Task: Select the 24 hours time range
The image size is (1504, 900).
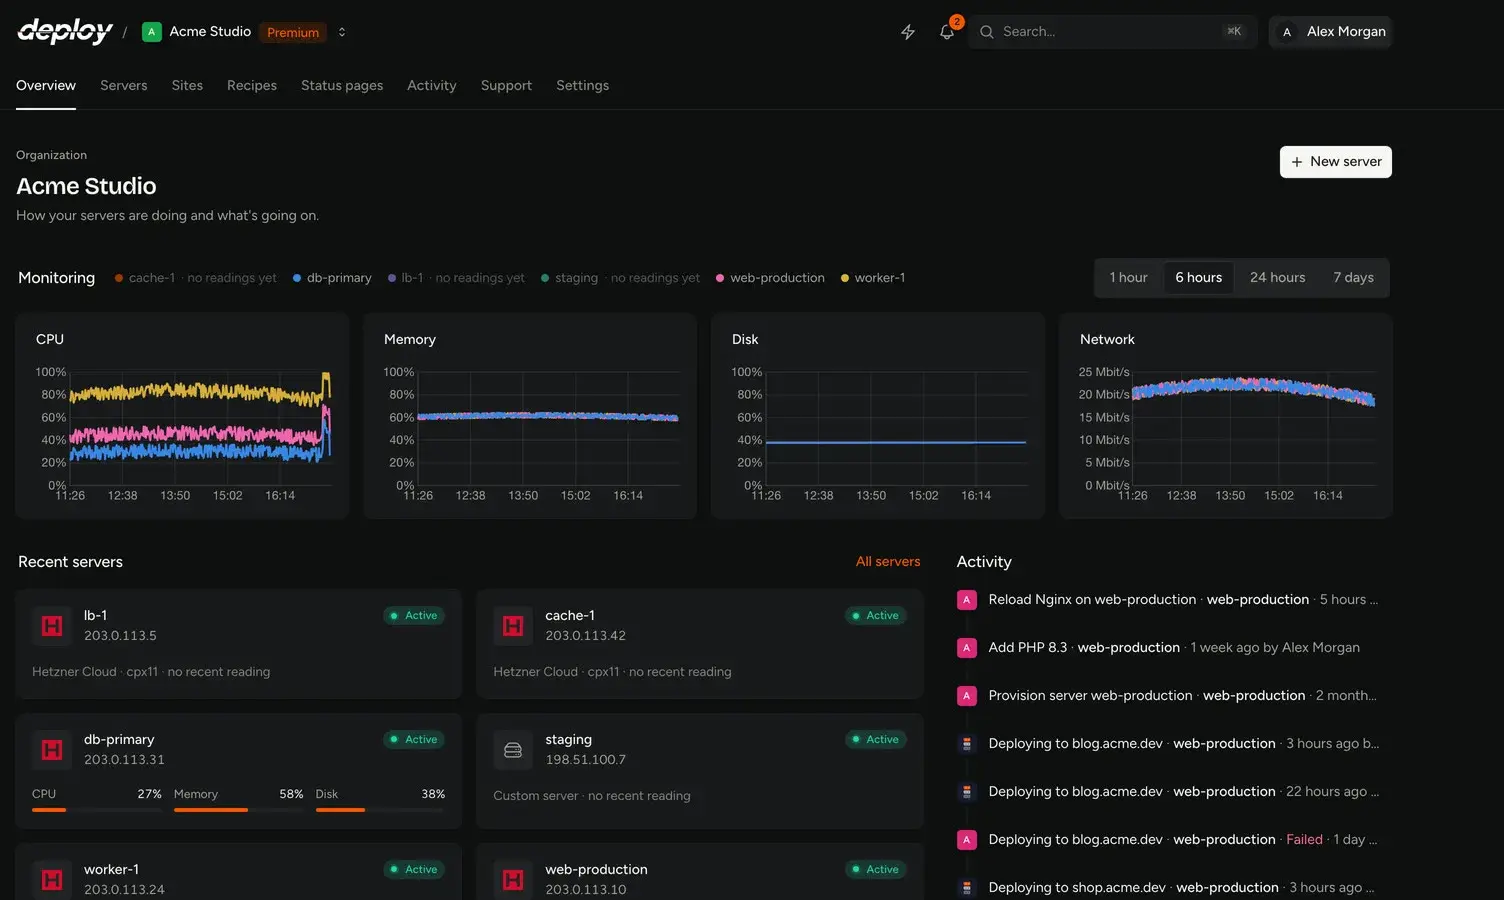Action: [1278, 278]
